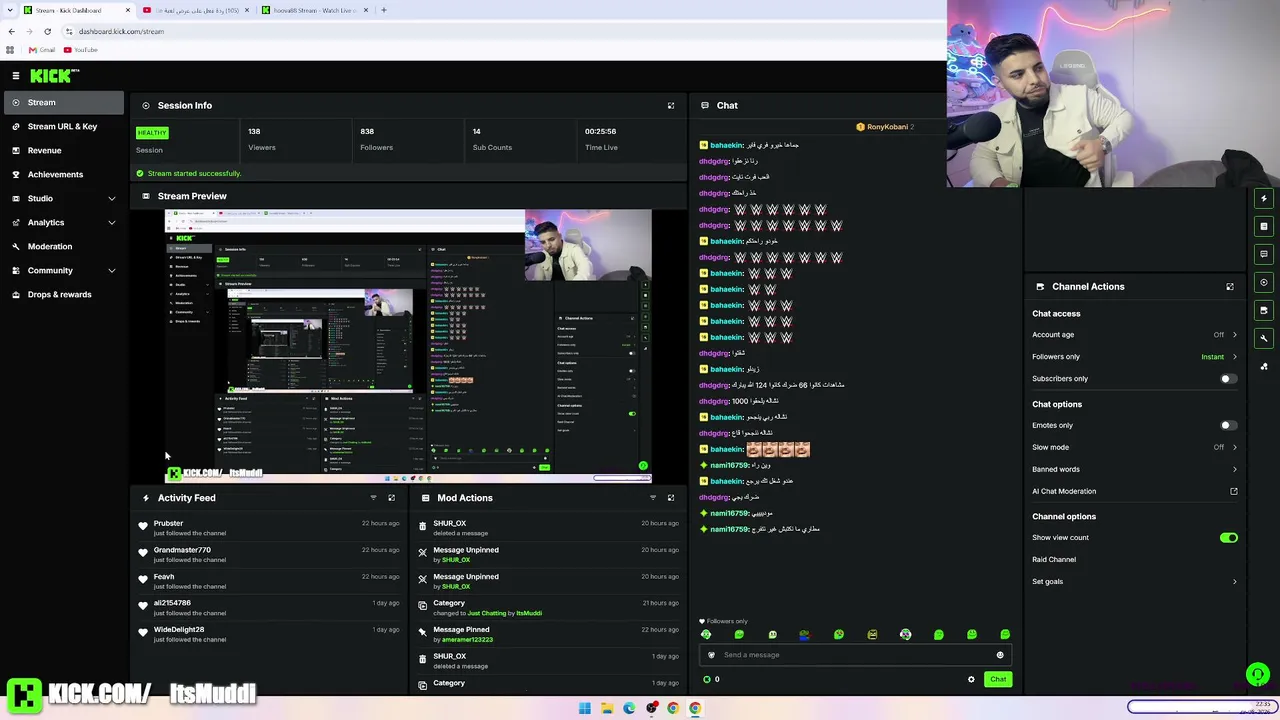Screen dimensions: 1280x720
Task: Toggle Subscribers only chat switch
Action: [x=1228, y=379]
